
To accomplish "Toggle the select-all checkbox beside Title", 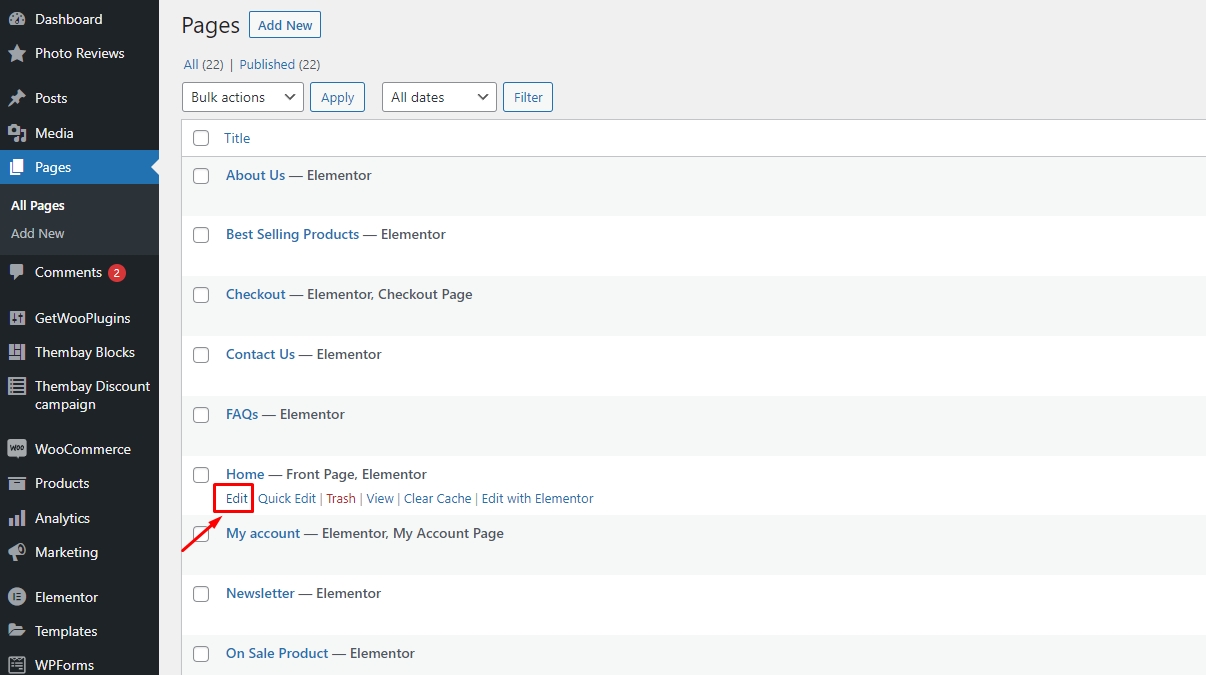I will point(201,138).
